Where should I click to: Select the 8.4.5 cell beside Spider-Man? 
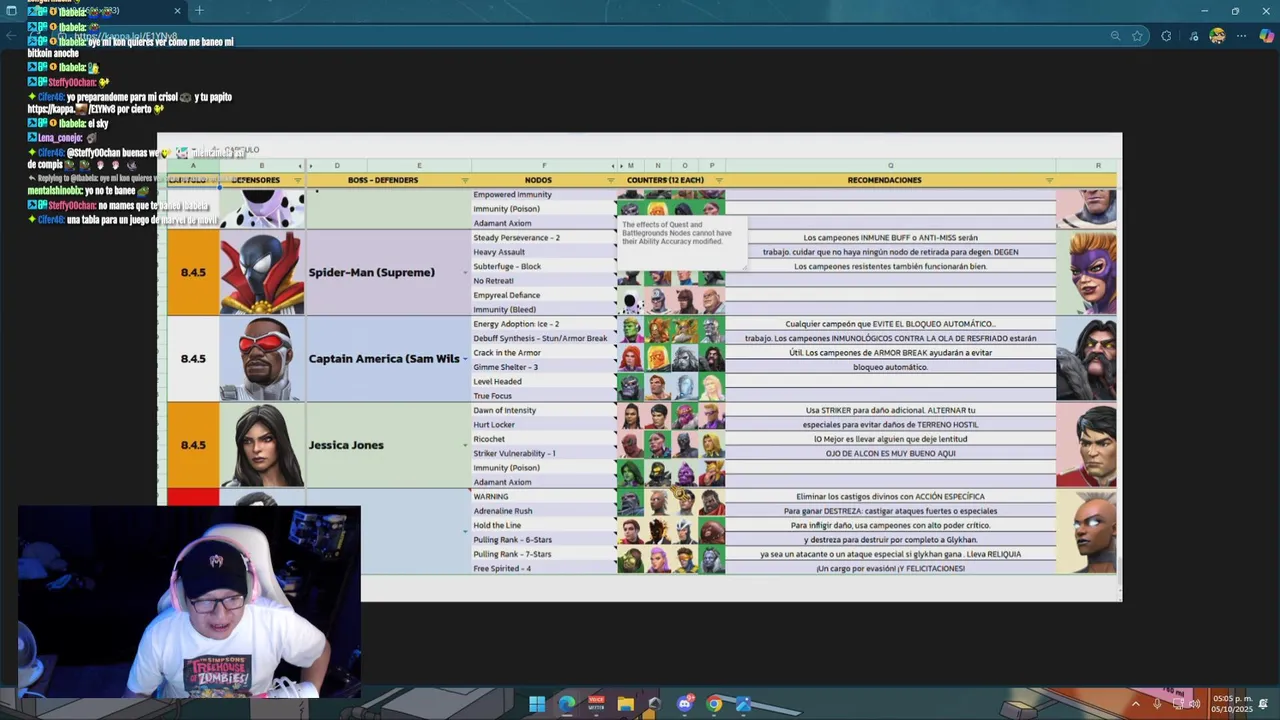(x=193, y=273)
